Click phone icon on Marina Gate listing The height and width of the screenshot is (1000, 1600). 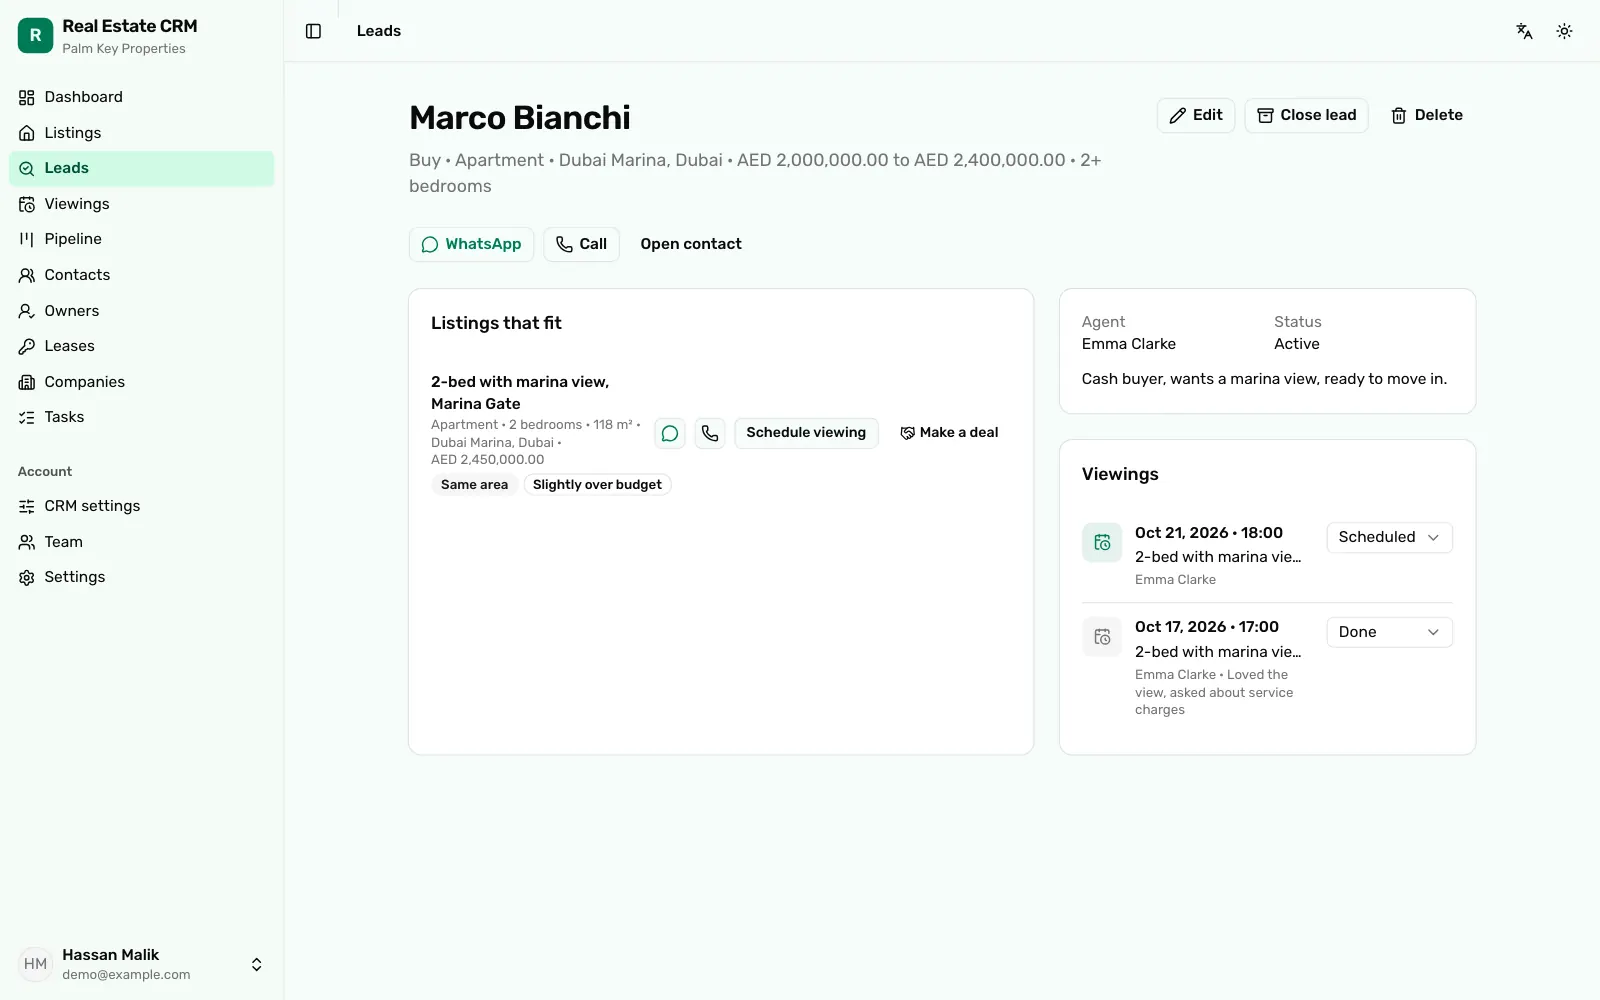710,433
